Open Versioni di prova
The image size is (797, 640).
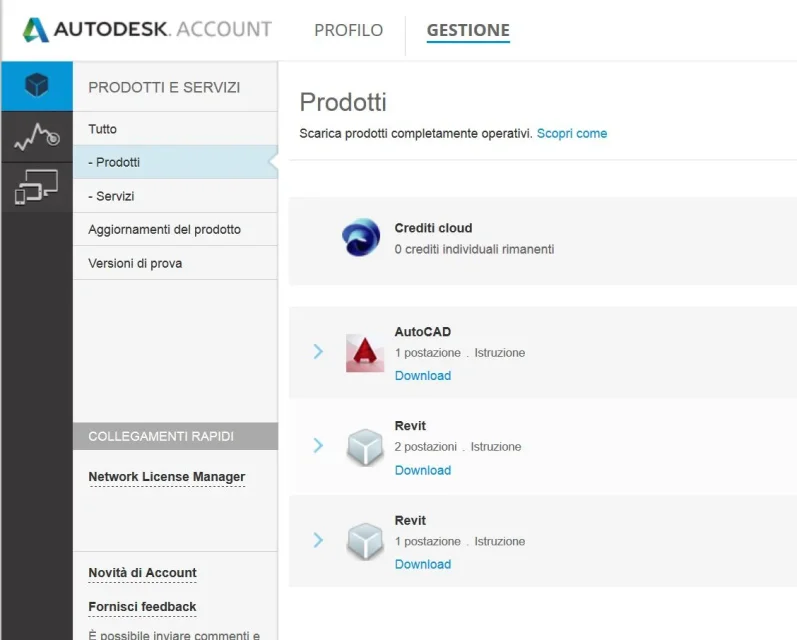175,263
